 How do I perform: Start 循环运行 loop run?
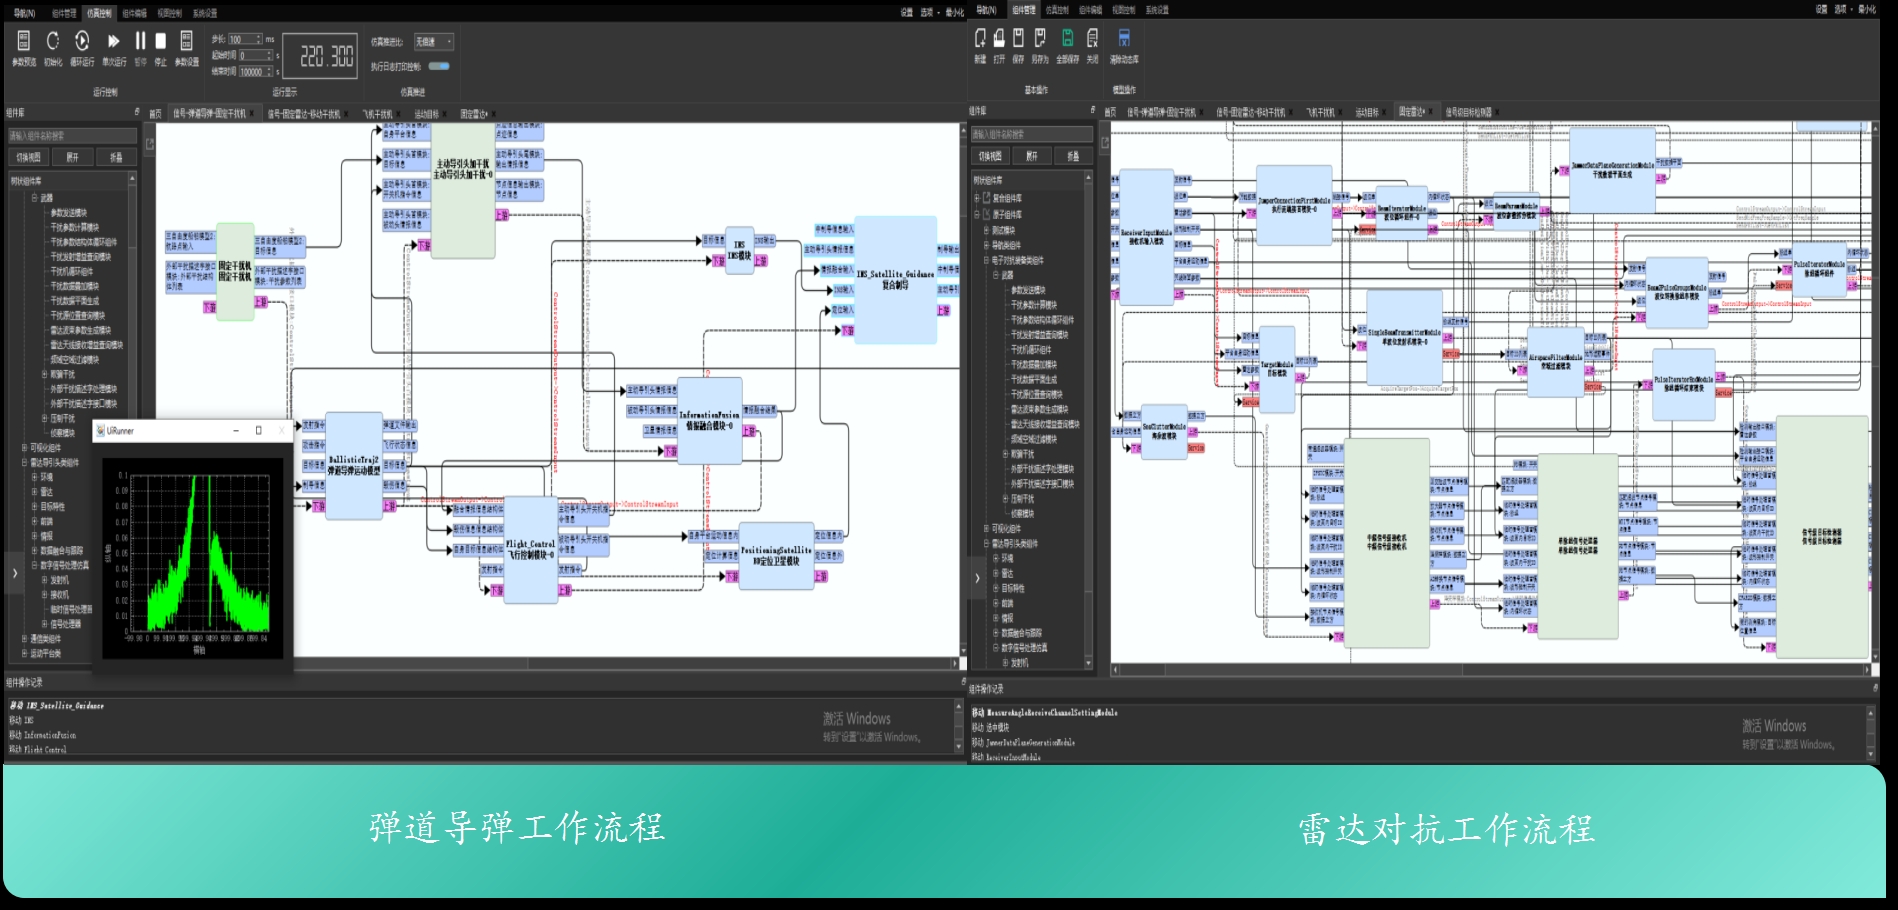coord(82,41)
